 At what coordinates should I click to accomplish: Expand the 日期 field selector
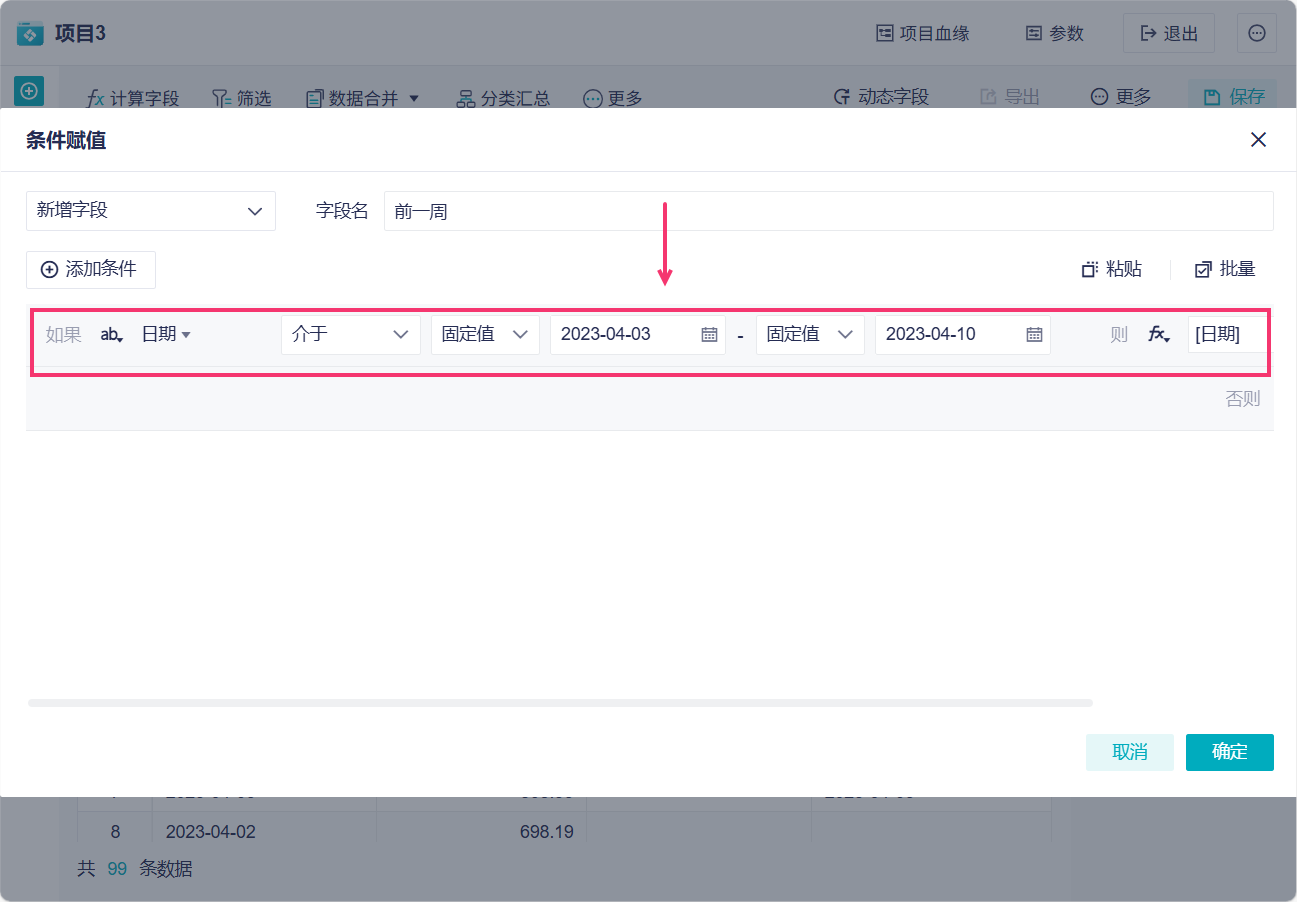pos(166,335)
